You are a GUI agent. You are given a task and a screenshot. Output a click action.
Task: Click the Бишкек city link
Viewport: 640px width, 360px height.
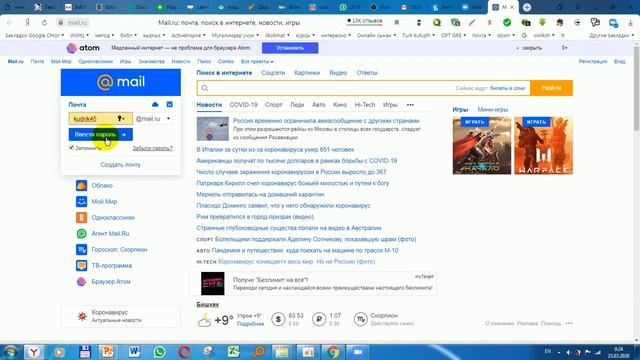pos(208,304)
